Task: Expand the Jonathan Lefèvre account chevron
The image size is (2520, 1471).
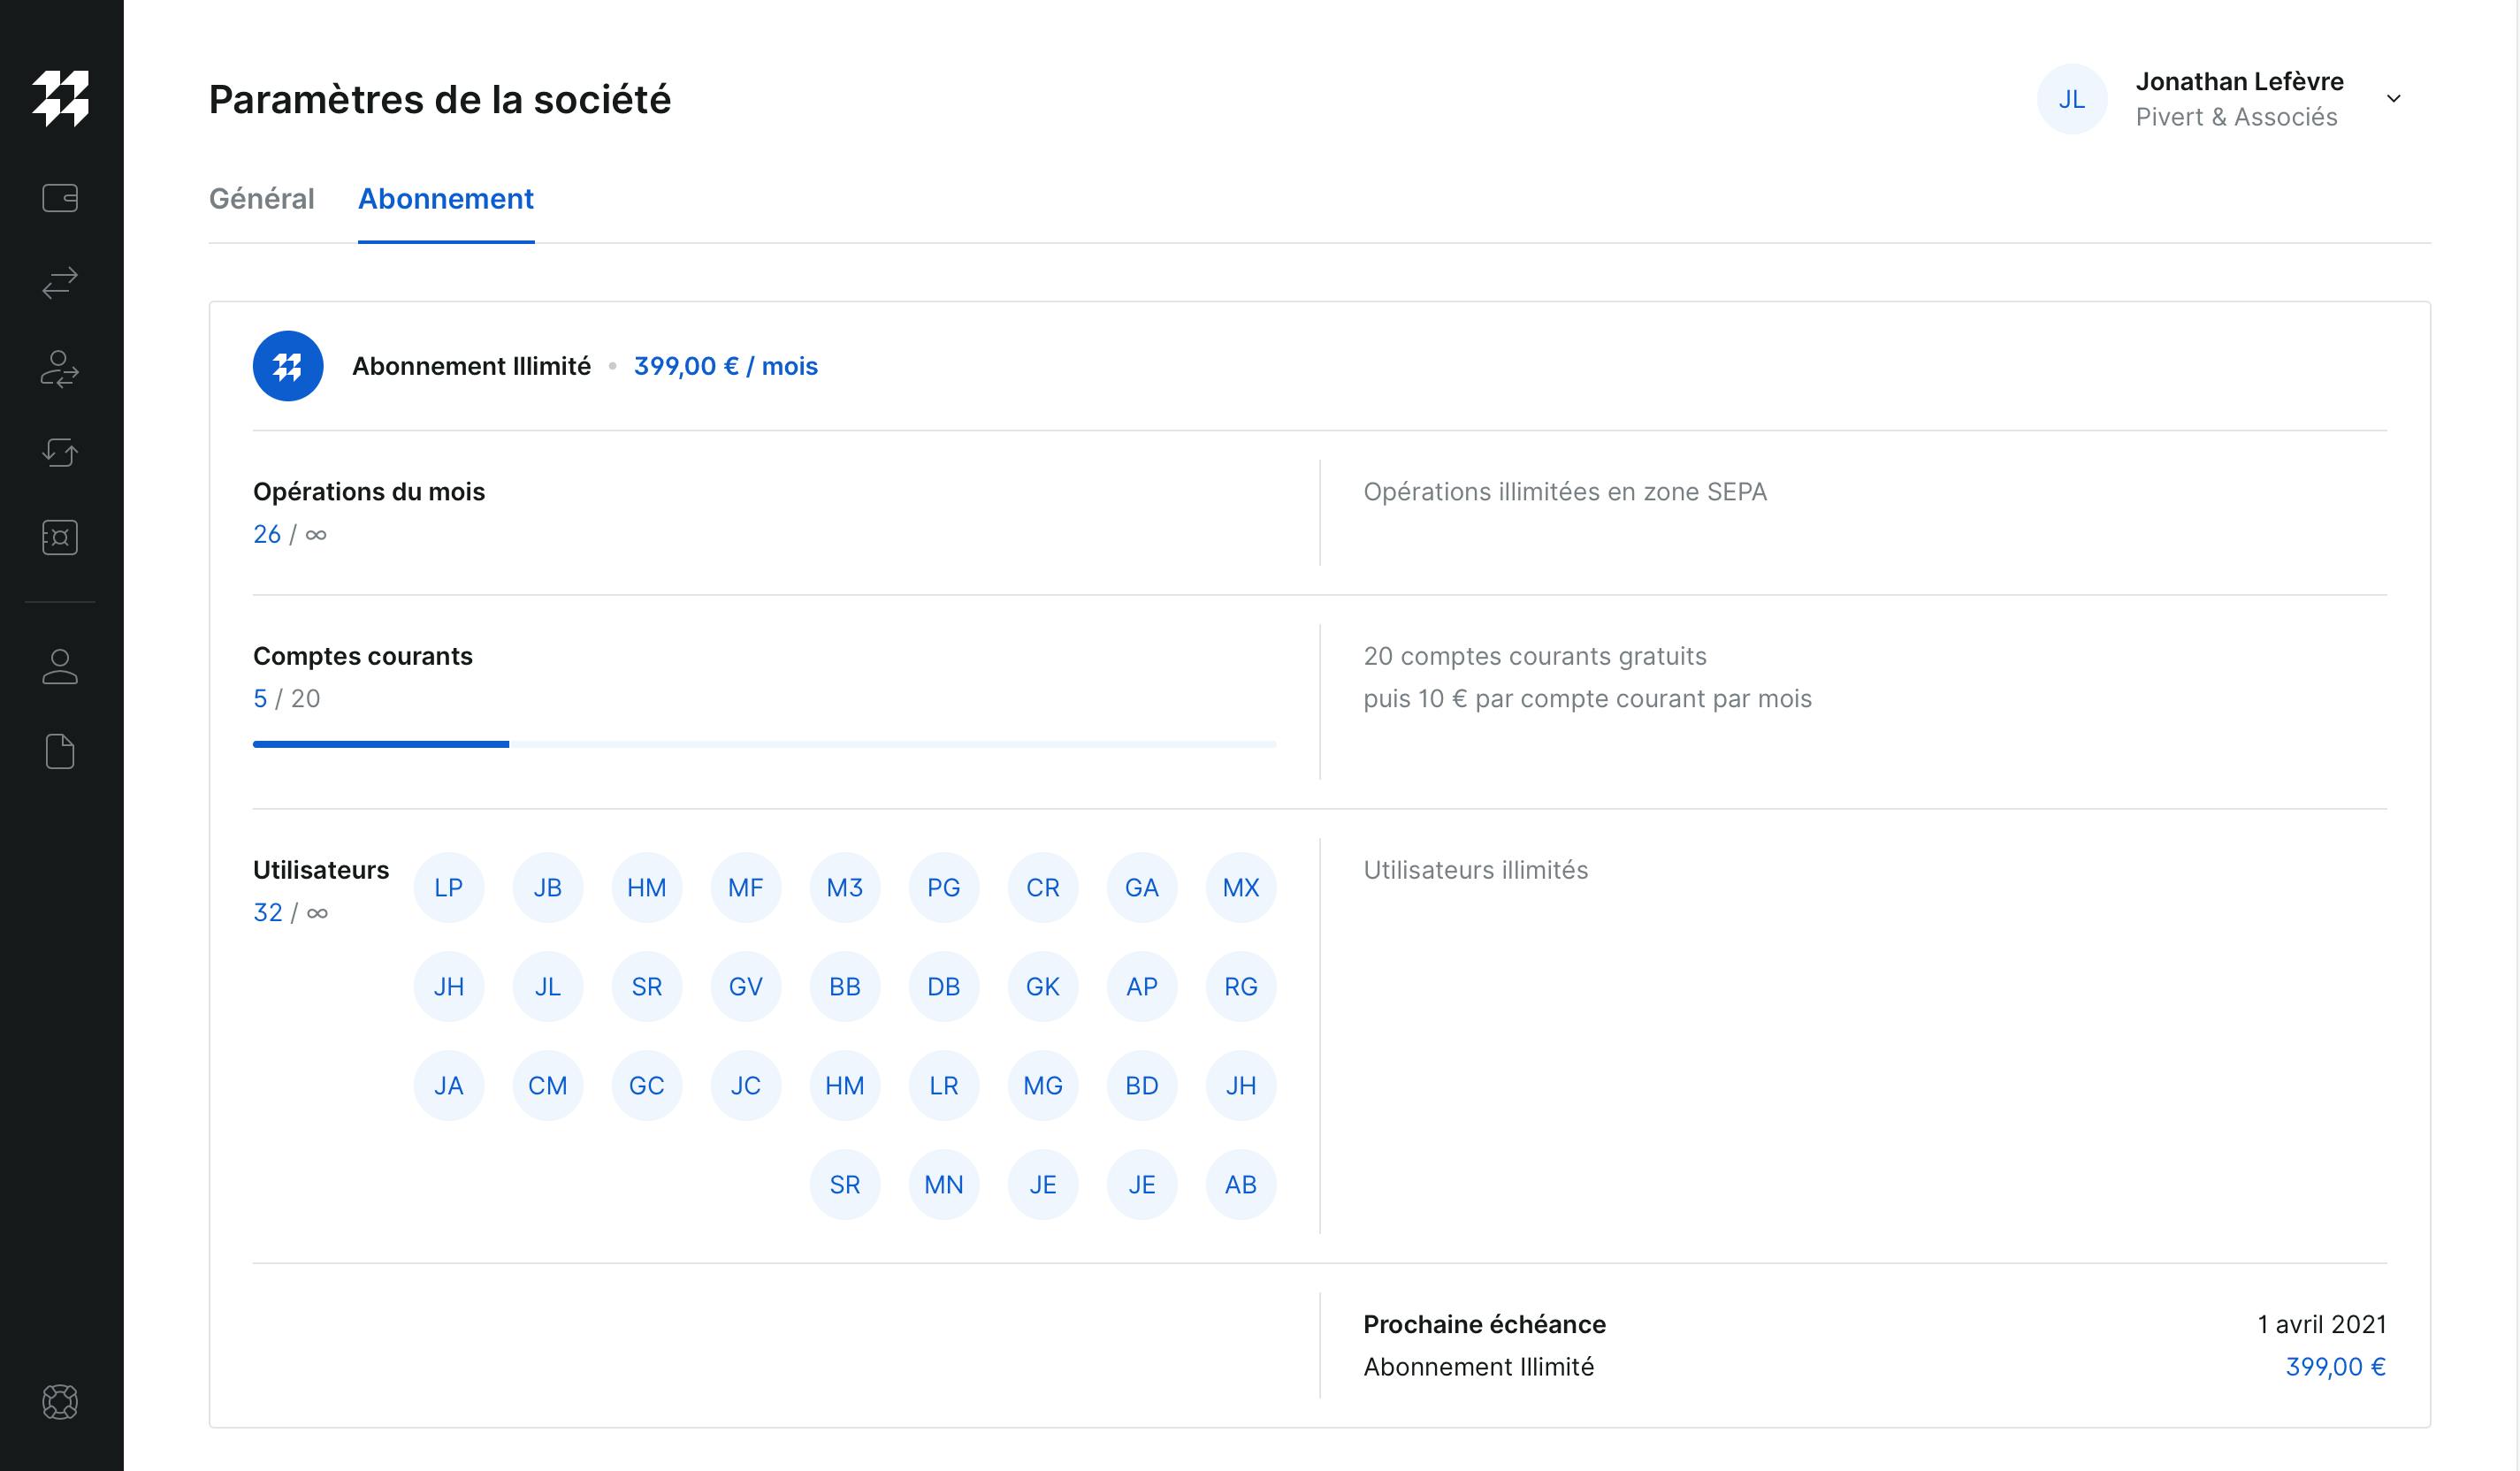Action: [2394, 98]
